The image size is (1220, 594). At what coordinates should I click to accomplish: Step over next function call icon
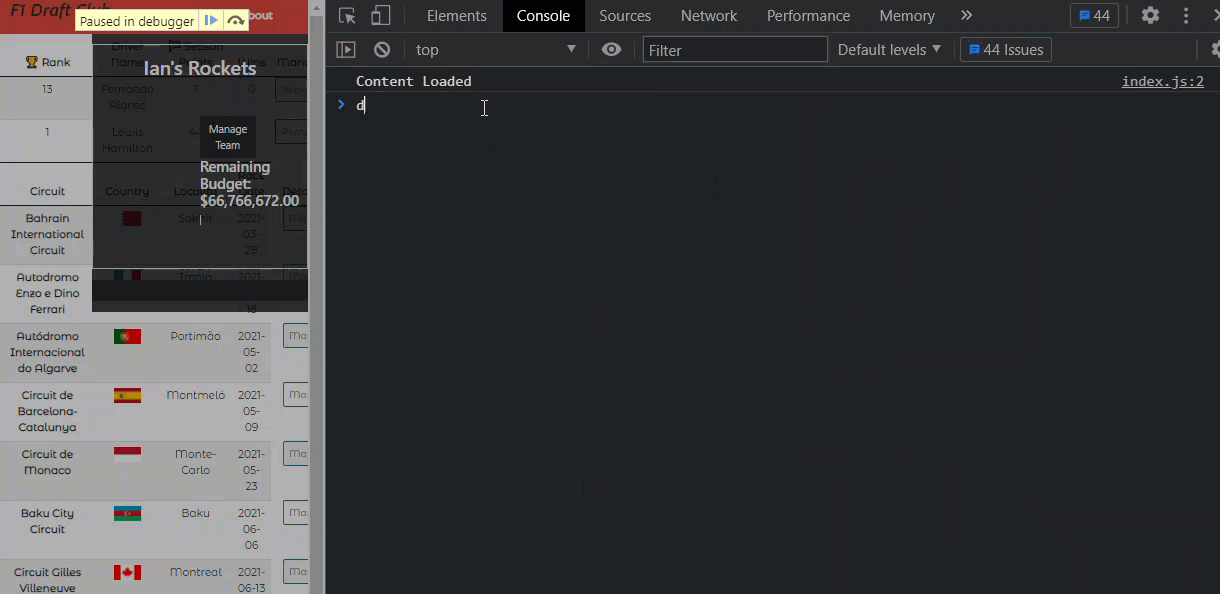tap(236, 20)
